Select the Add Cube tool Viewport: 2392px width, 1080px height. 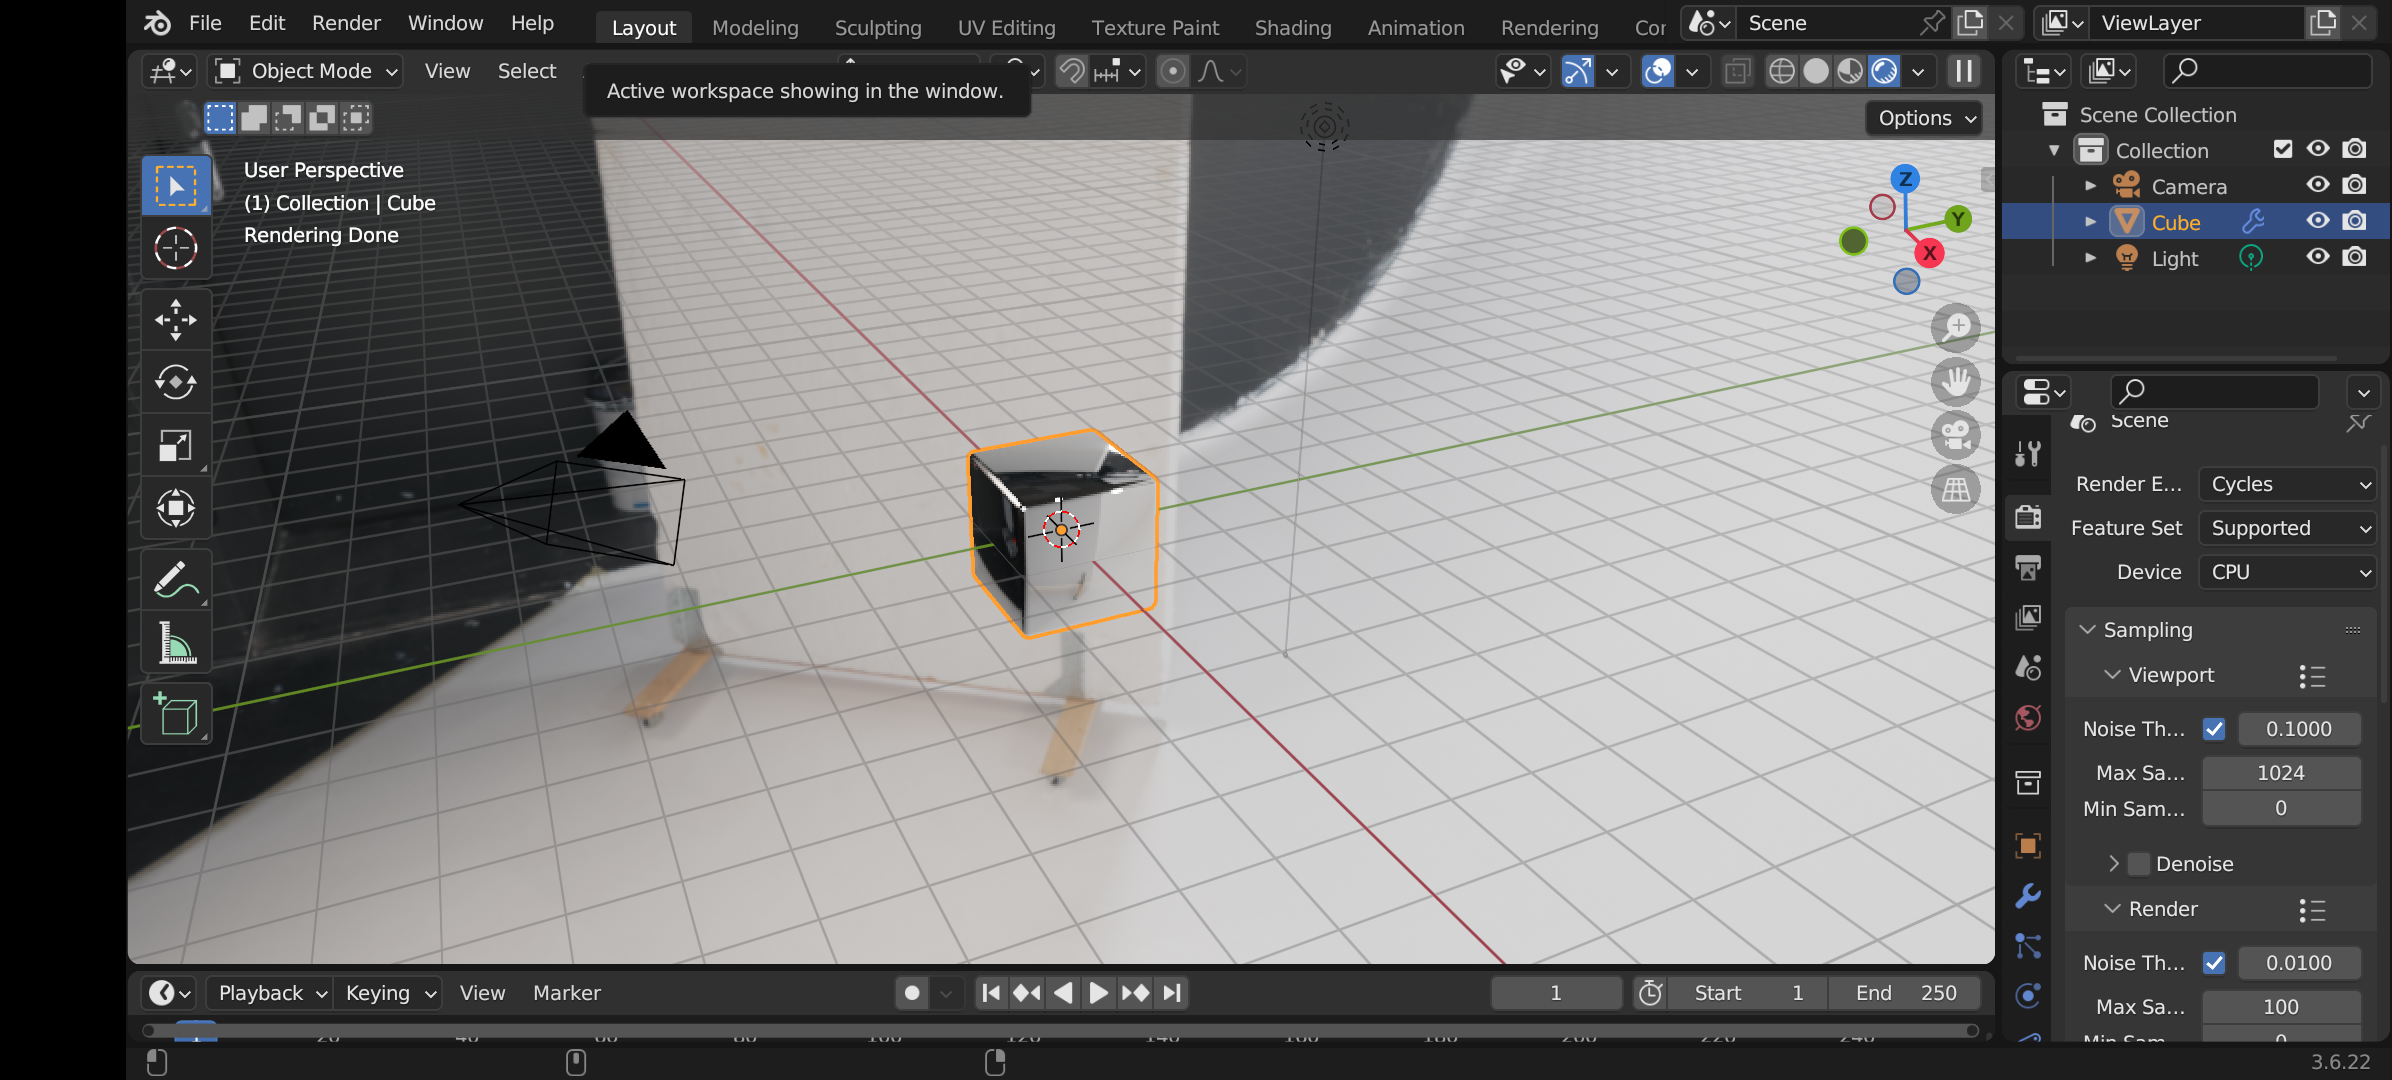pos(176,714)
